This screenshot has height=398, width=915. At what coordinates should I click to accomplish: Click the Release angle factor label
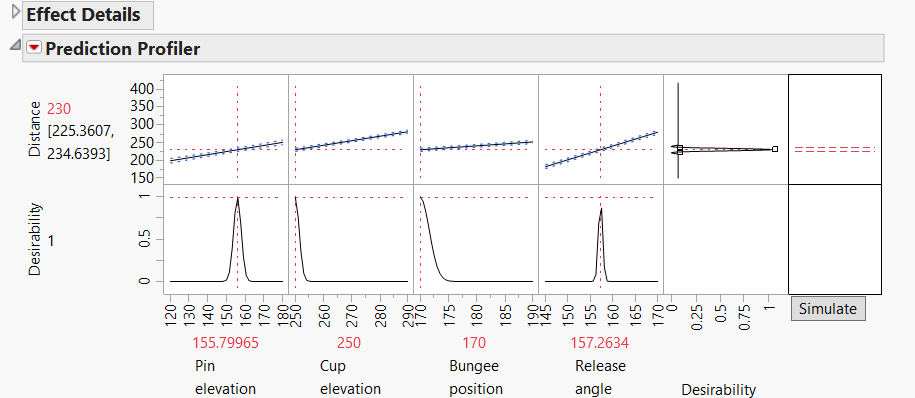[600, 378]
